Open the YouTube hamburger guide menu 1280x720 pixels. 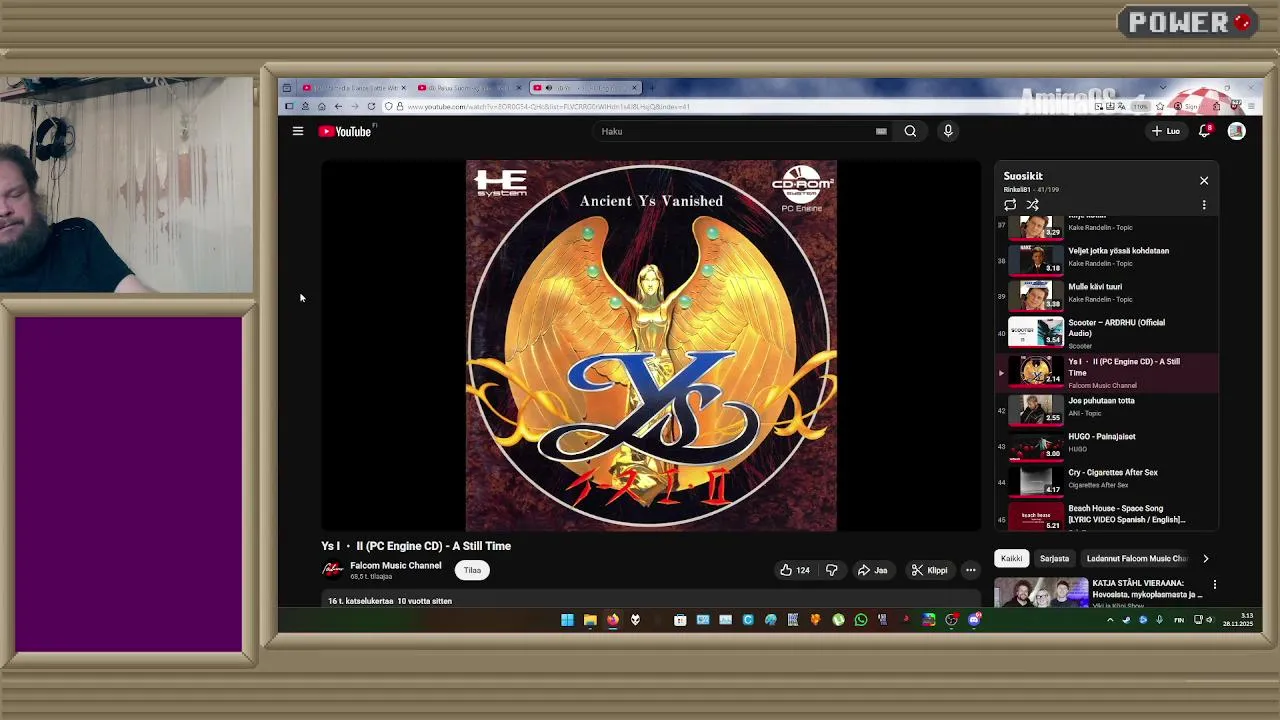tap(298, 131)
